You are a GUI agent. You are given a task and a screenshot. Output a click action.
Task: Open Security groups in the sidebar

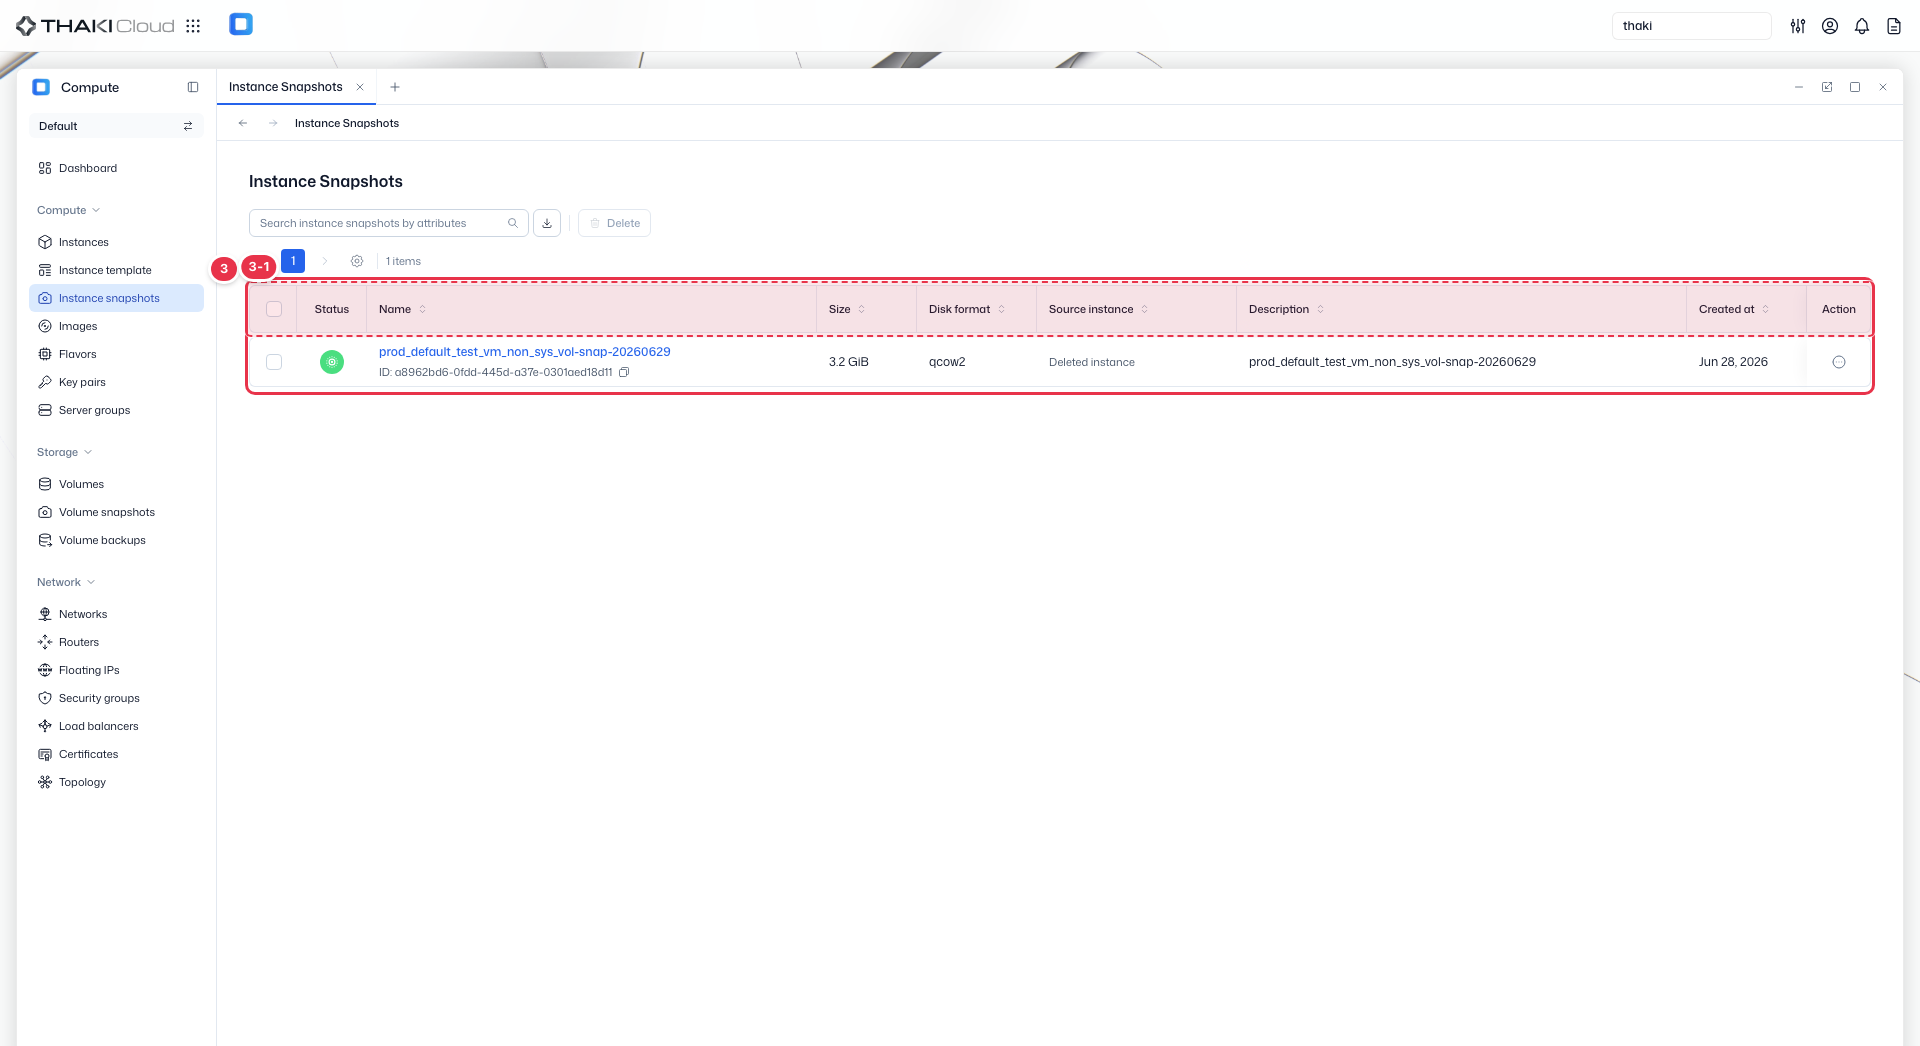(x=116, y=698)
